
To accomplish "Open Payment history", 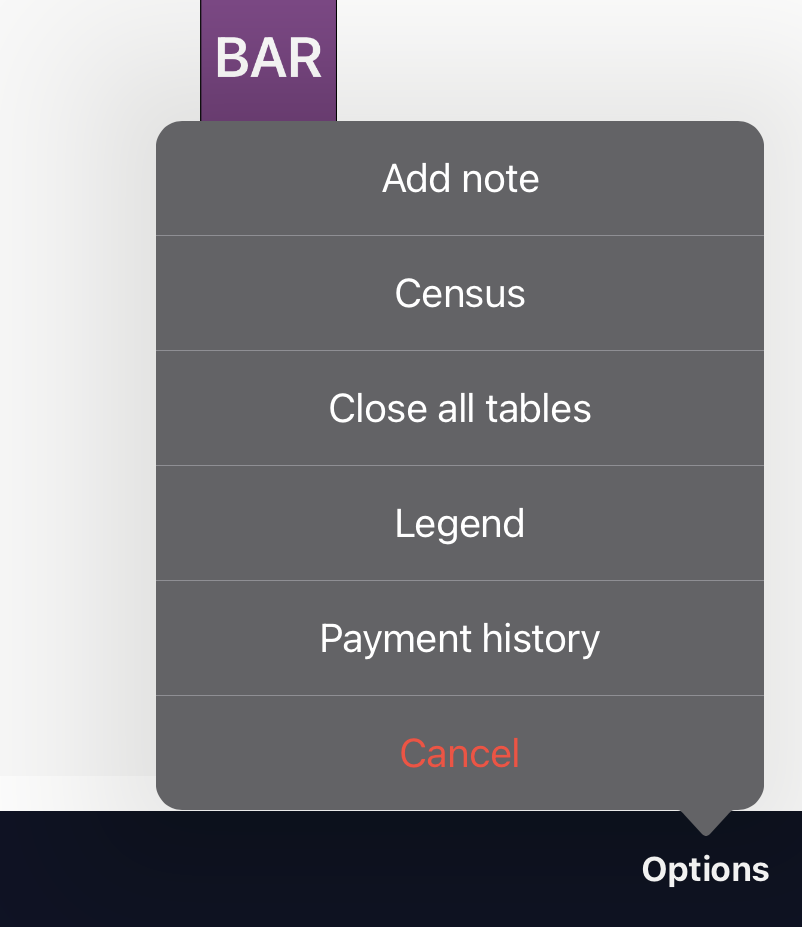I will [460, 638].
